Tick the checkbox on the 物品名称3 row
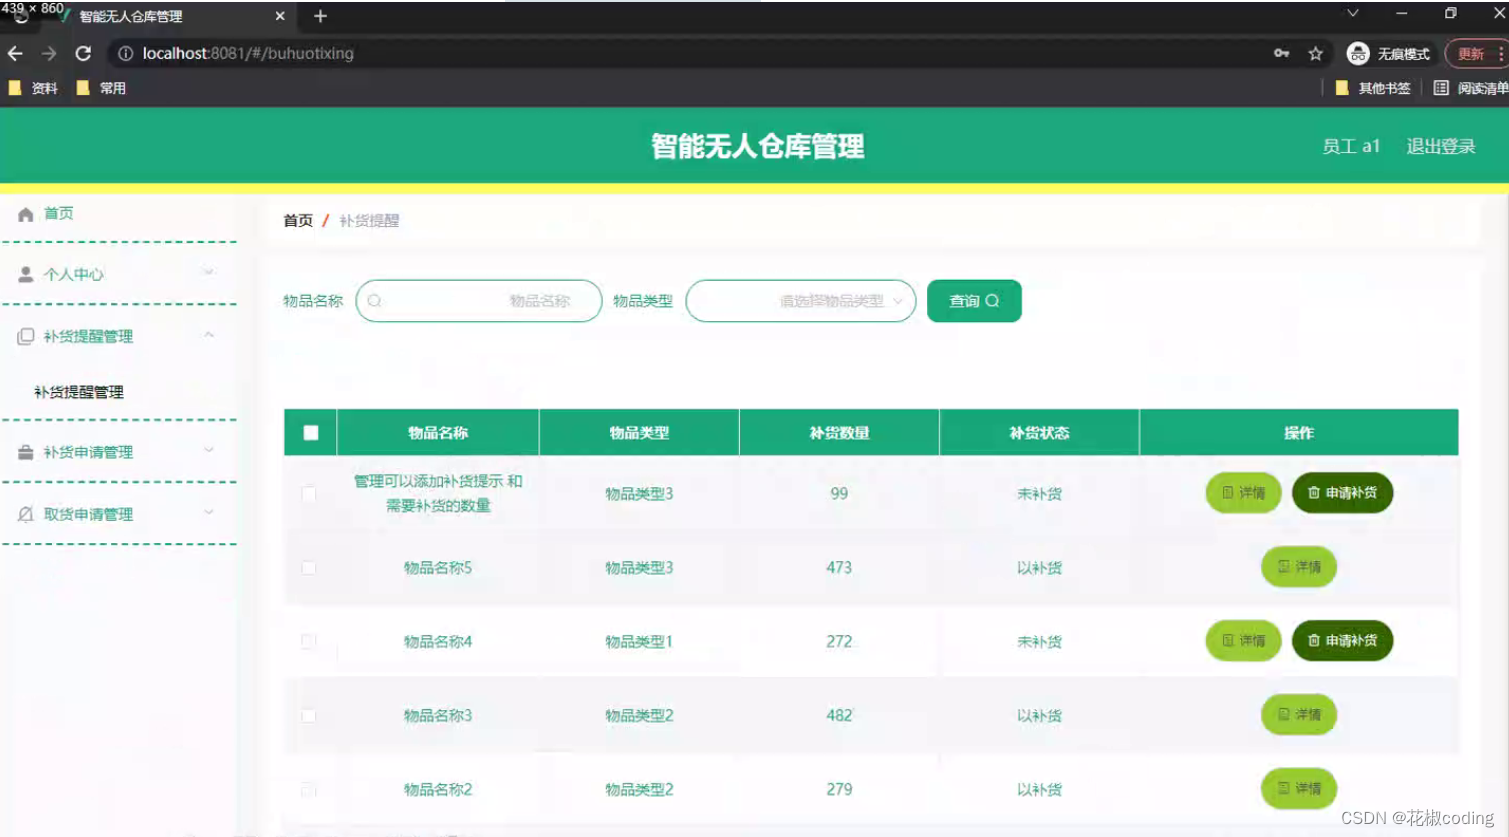Screen dimensions: 1509x837 (310, 715)
